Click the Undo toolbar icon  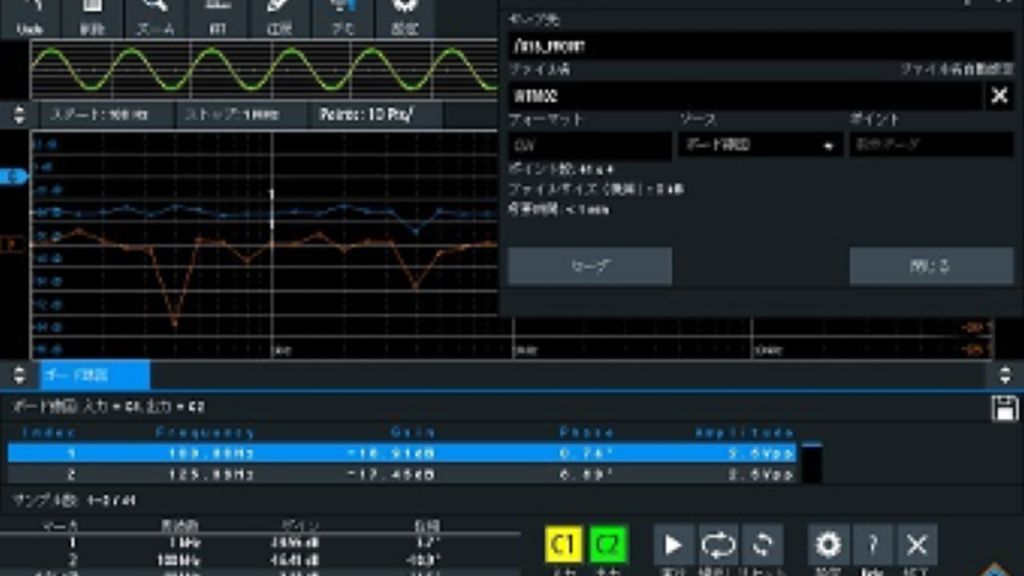(x=30, y=17)
